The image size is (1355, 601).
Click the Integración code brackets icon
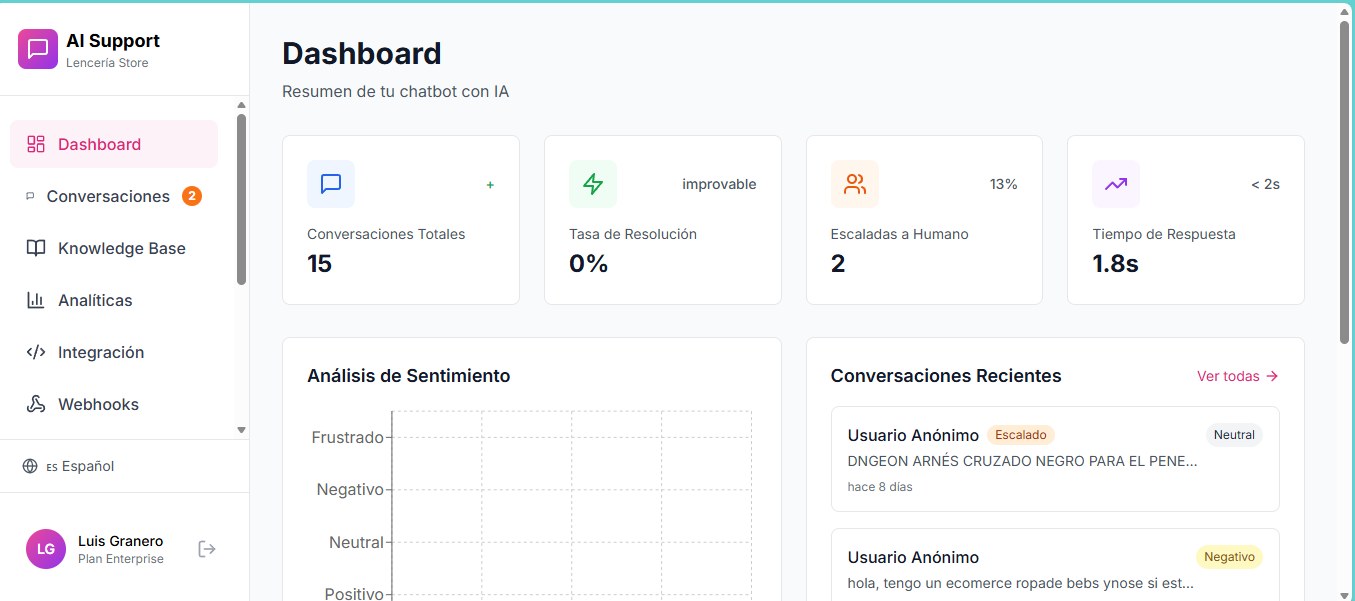coord(36,352)
